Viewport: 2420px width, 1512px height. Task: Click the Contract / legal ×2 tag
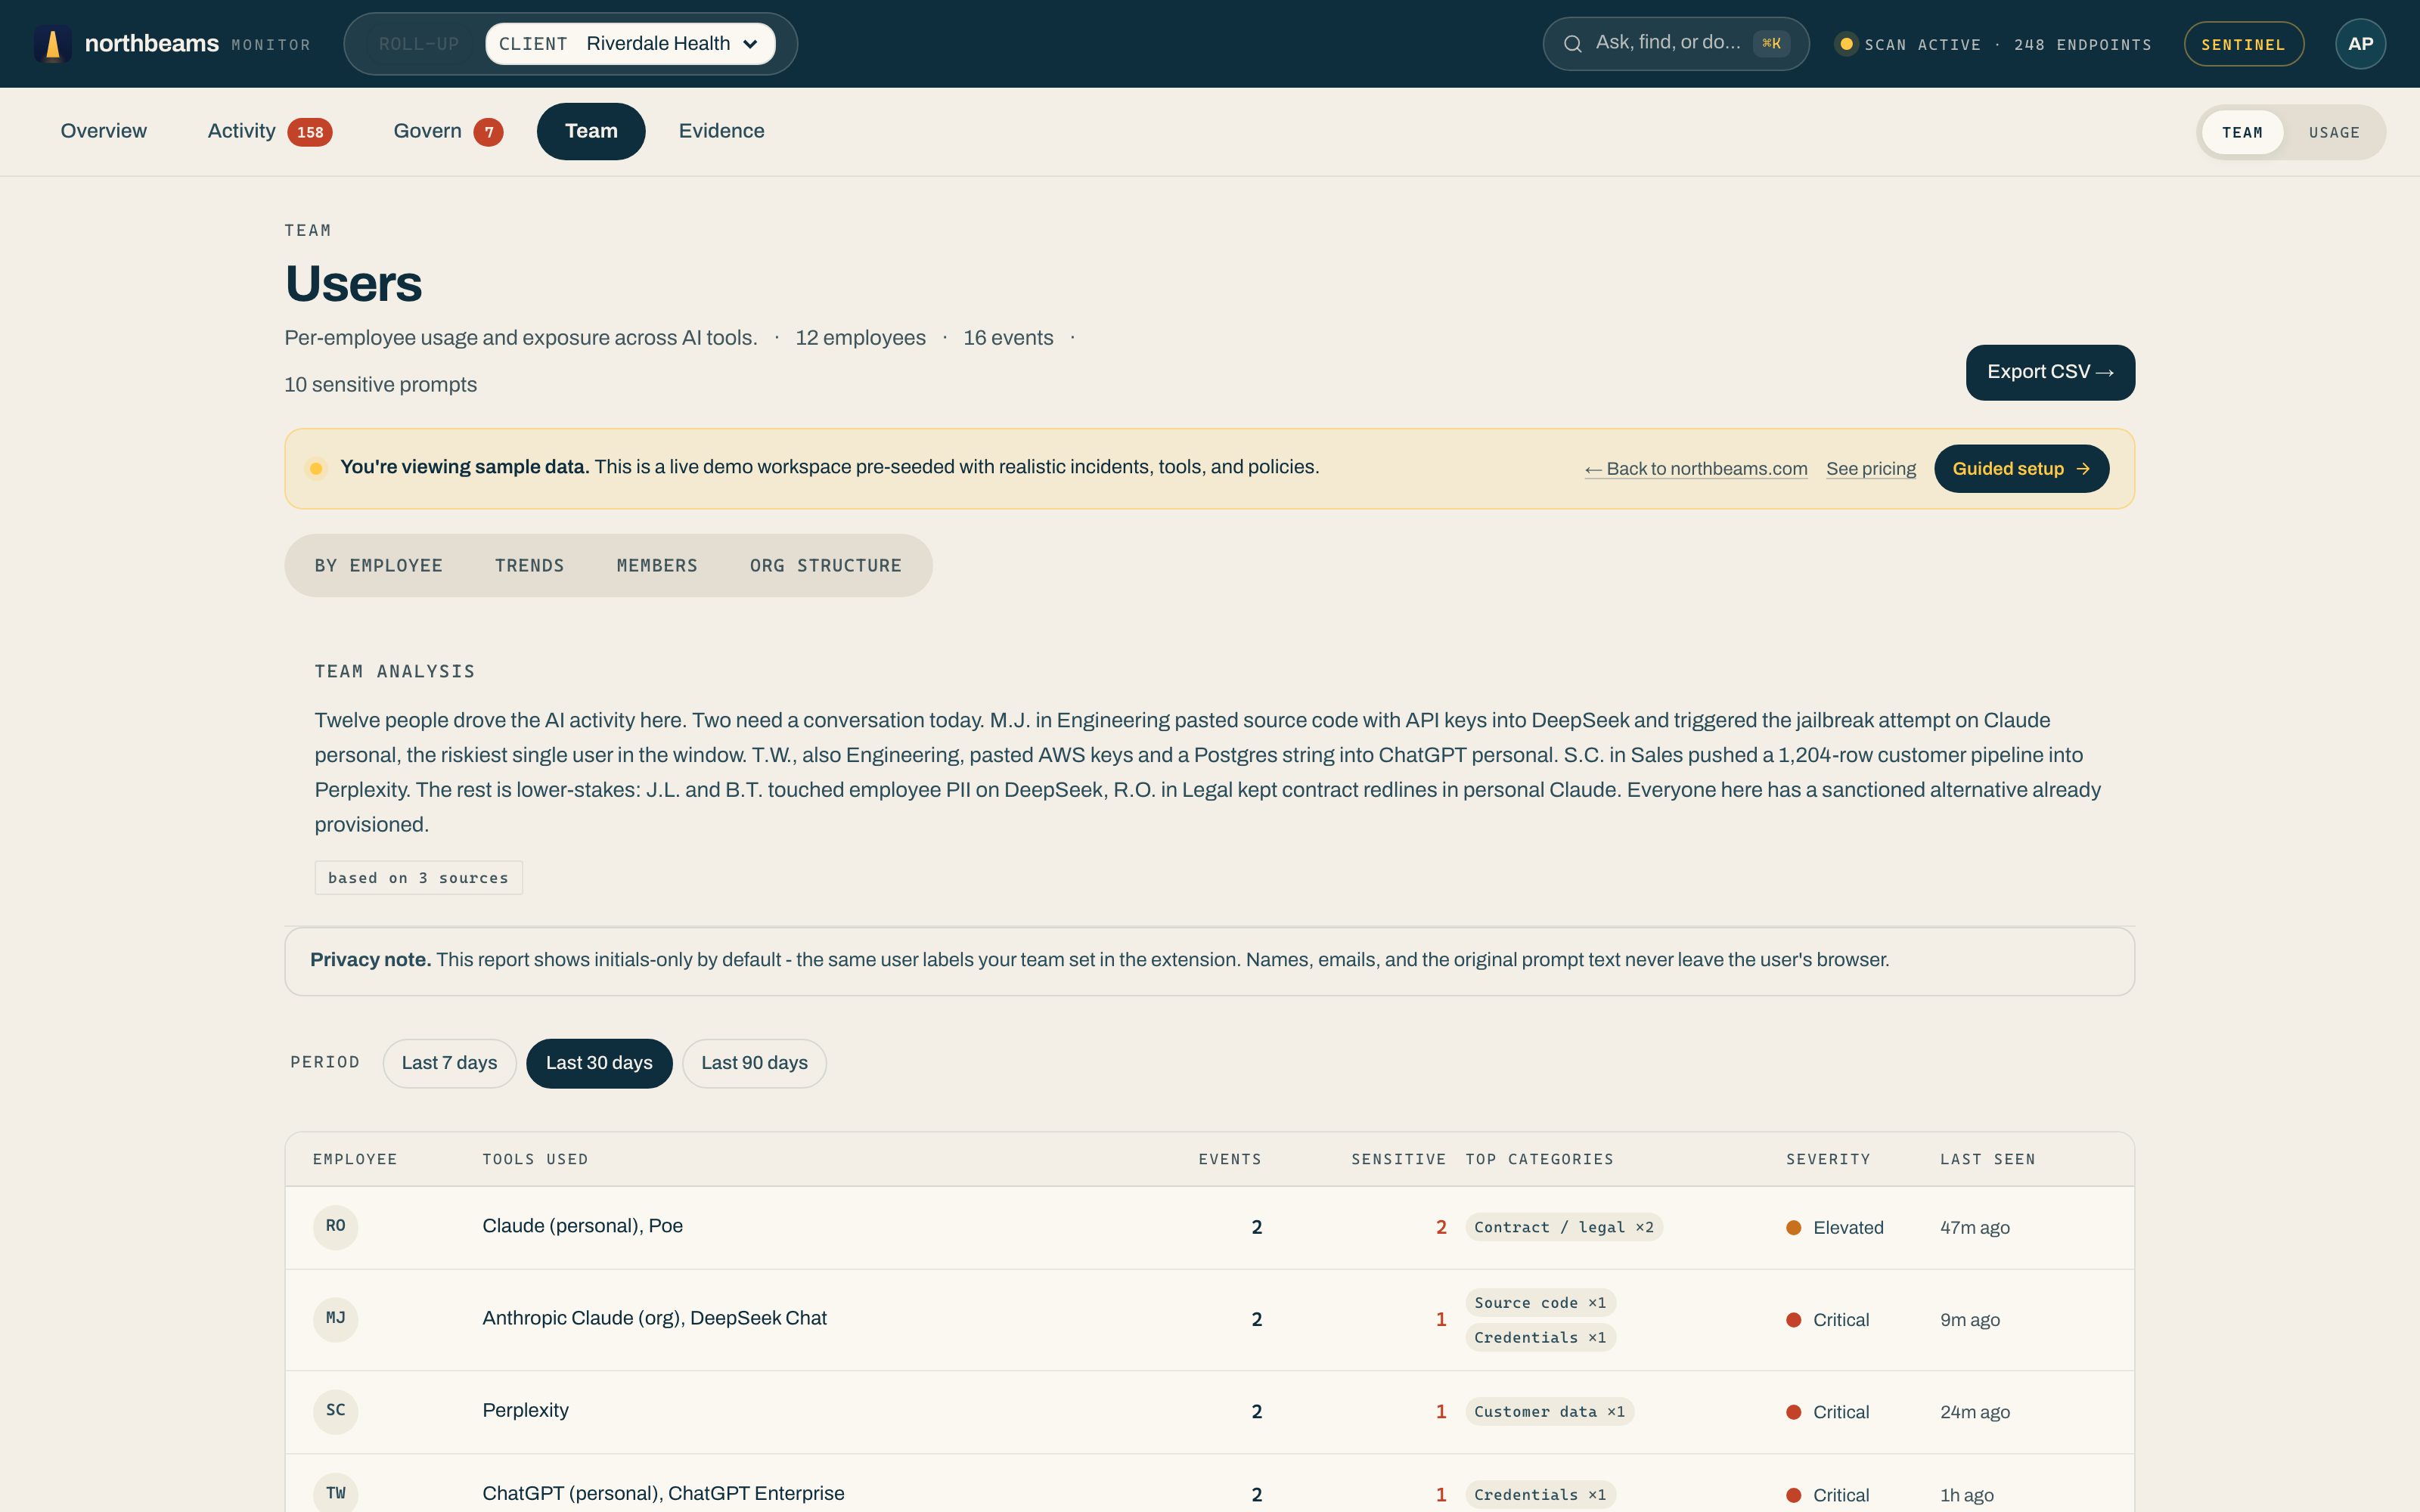(1564, 1227)
